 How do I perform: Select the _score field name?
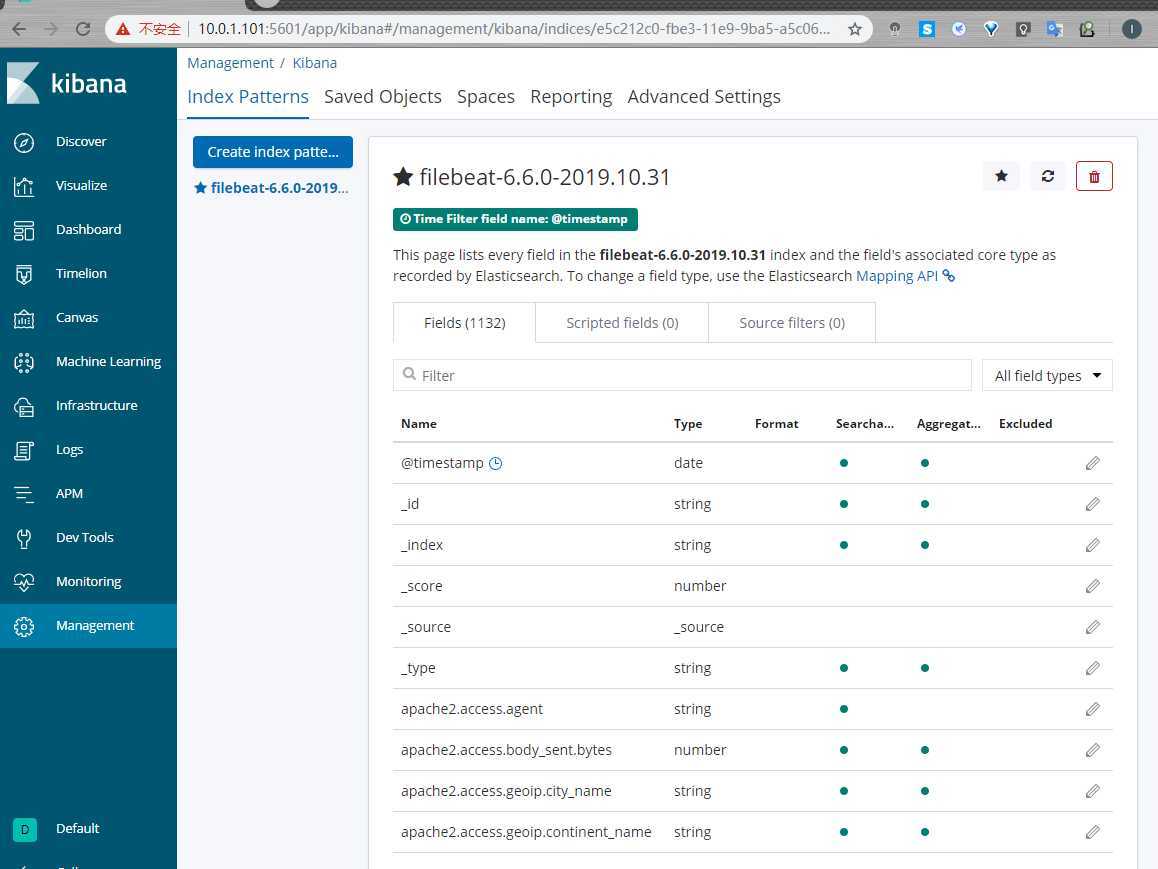tap(422, 586)
